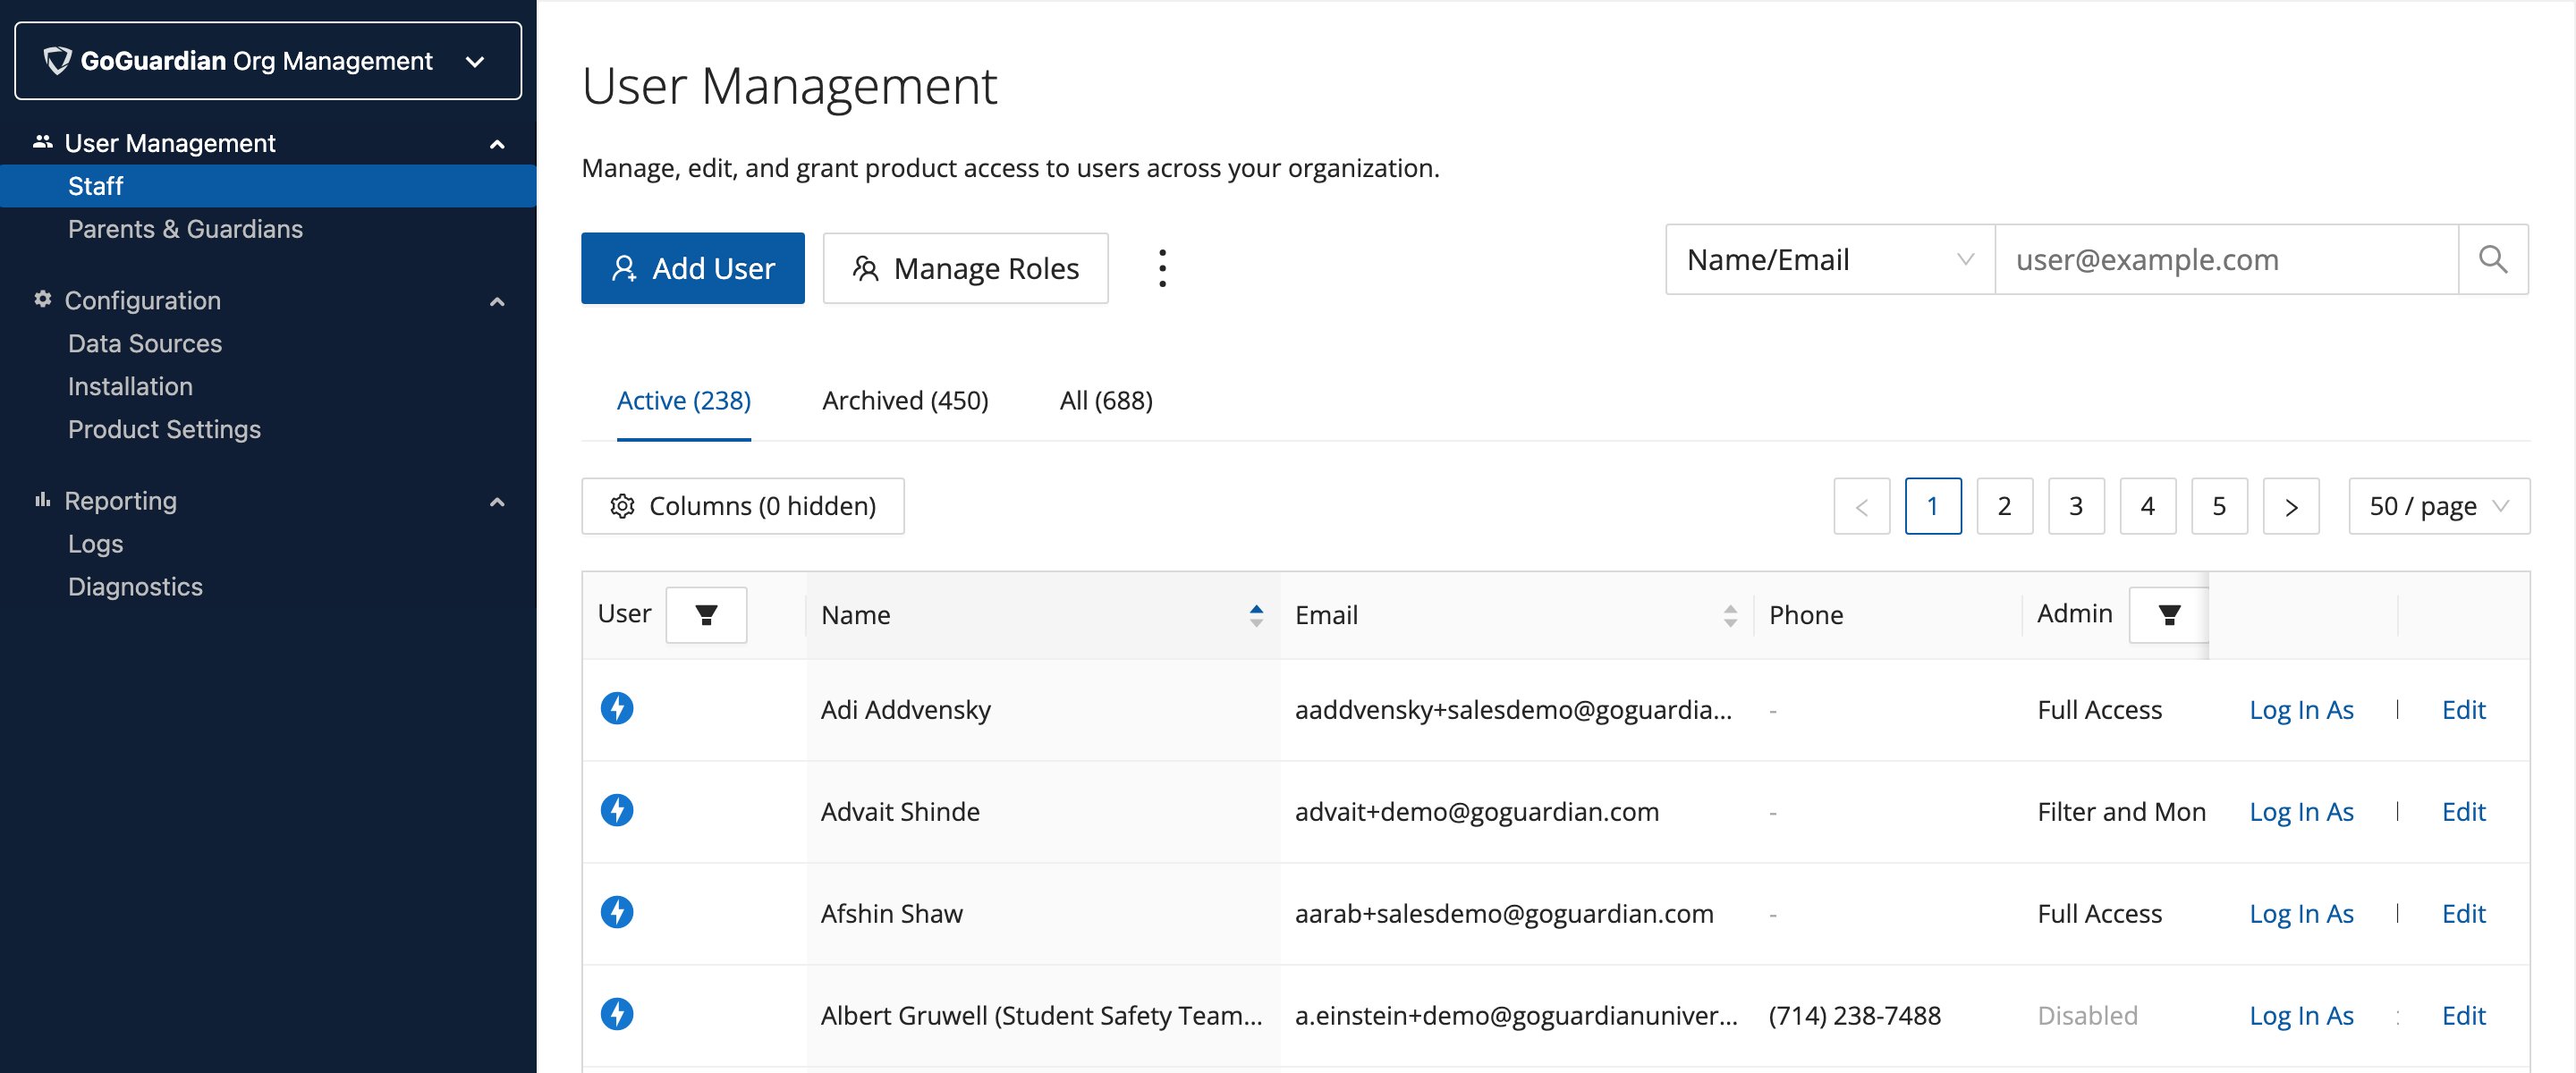Edit the Albert Gruwell user

[x=2464, y=1016]
